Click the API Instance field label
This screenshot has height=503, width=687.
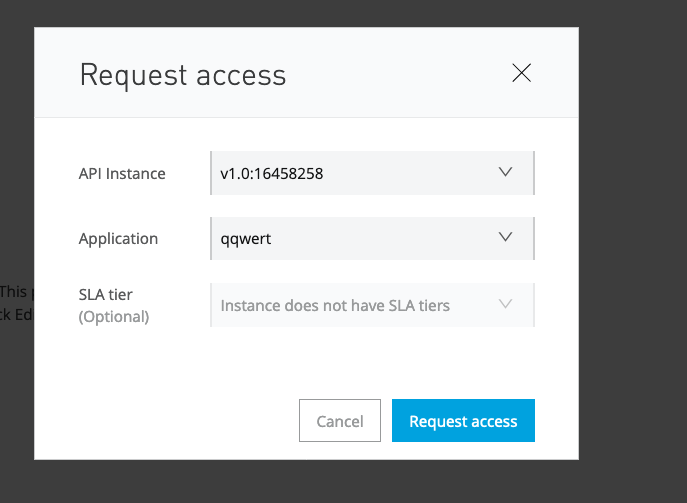[x=122, y=174]
